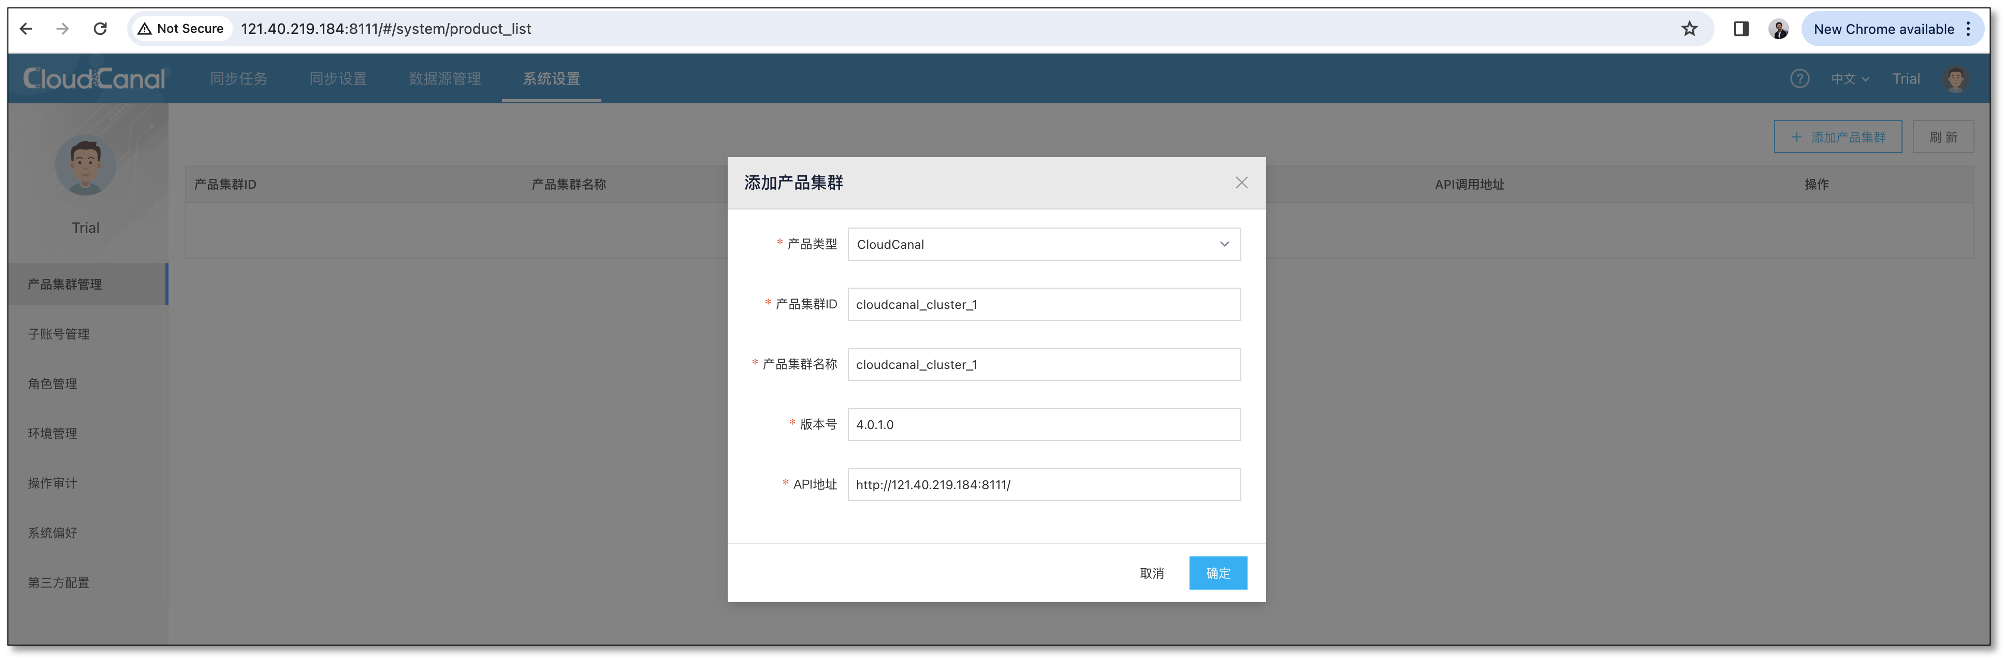The height and width of the screenshot is (666, 2012).
Task: Expand the 产品类型 CloudCanal dropdown
Action: point(1043,245)
